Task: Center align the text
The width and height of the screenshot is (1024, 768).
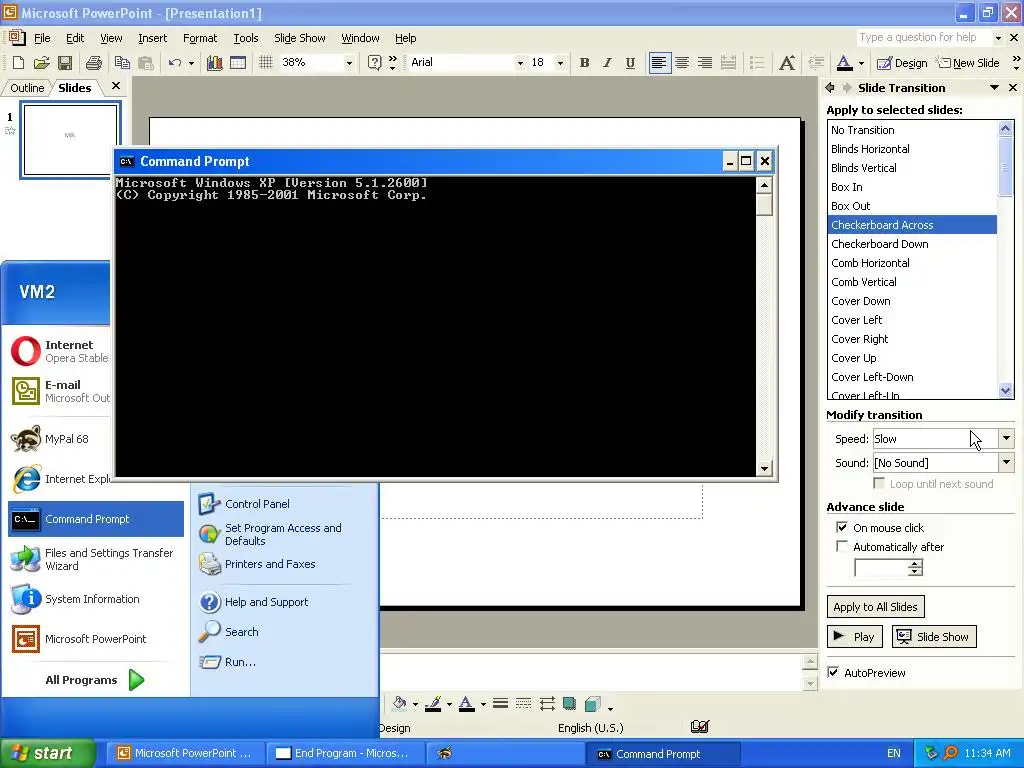Action: point(682,63)
